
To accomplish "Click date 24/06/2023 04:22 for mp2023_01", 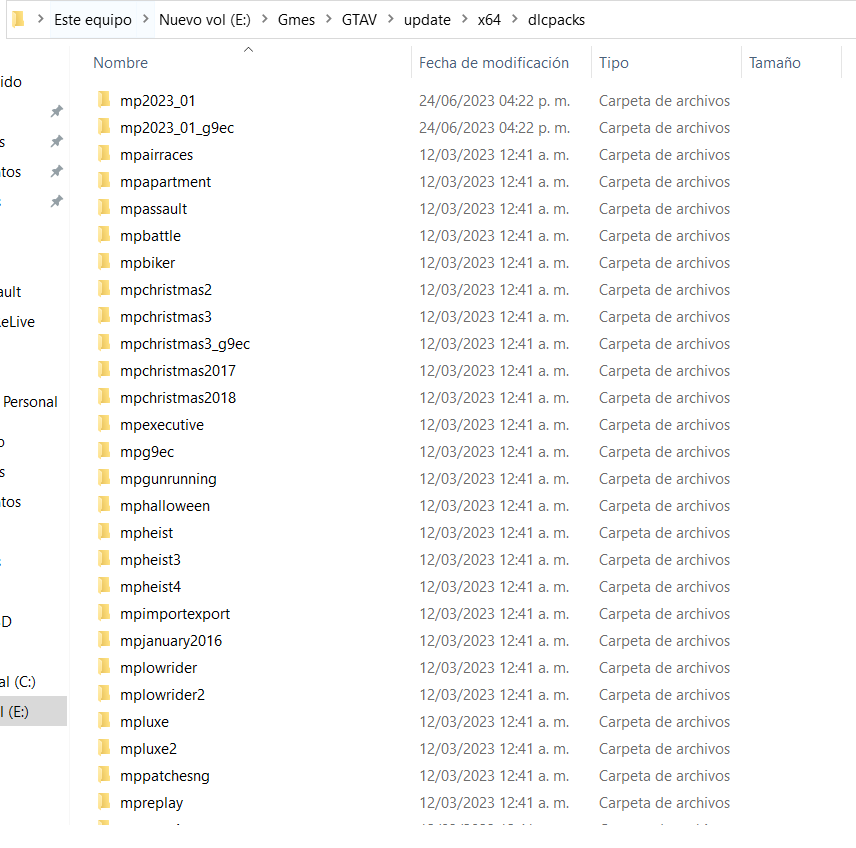I will pos(495,101).
